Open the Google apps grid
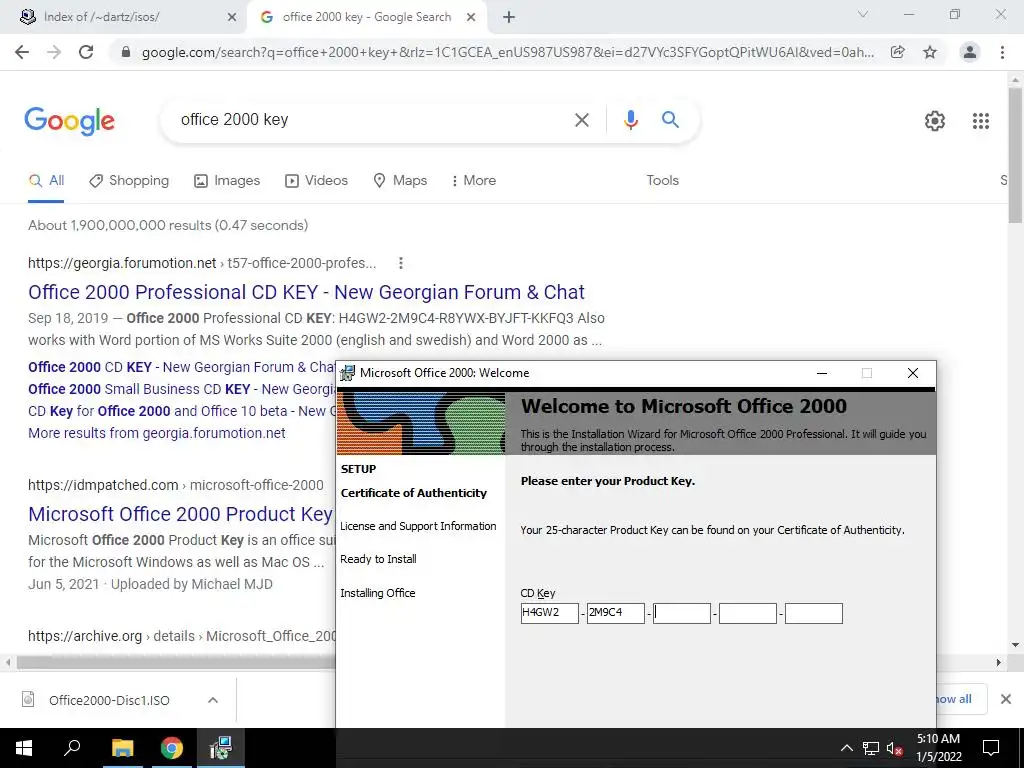The height and width of the screenshot is (768, 1024). coord(980,121)
